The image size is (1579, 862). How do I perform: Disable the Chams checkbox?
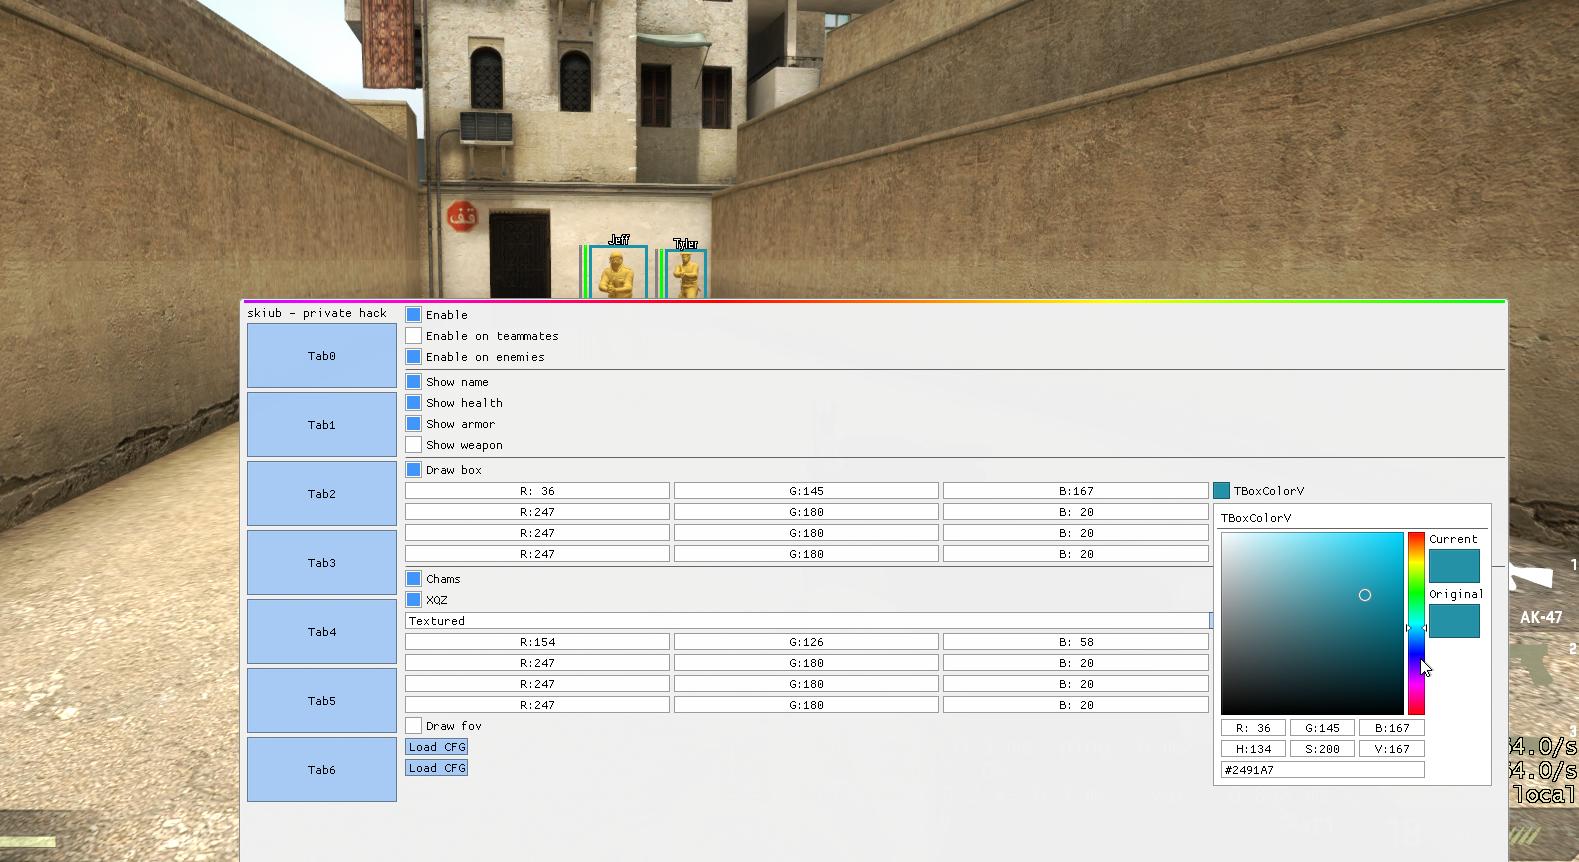point(414,579)
